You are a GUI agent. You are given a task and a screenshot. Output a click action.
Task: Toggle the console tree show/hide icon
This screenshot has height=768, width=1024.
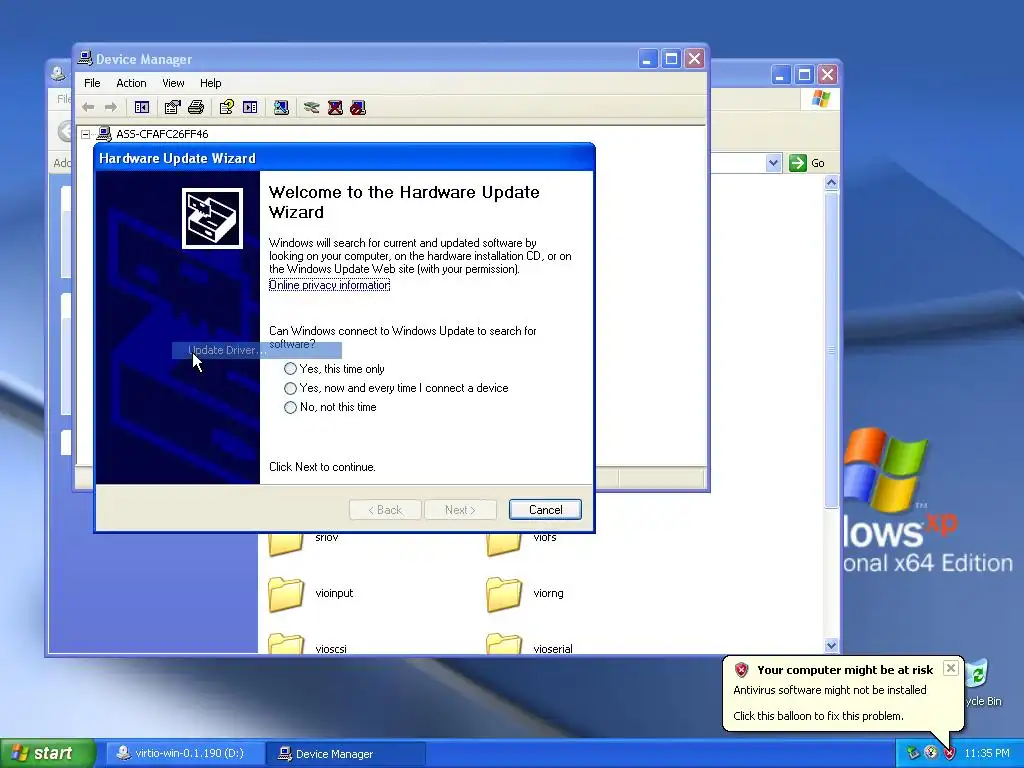142,107
